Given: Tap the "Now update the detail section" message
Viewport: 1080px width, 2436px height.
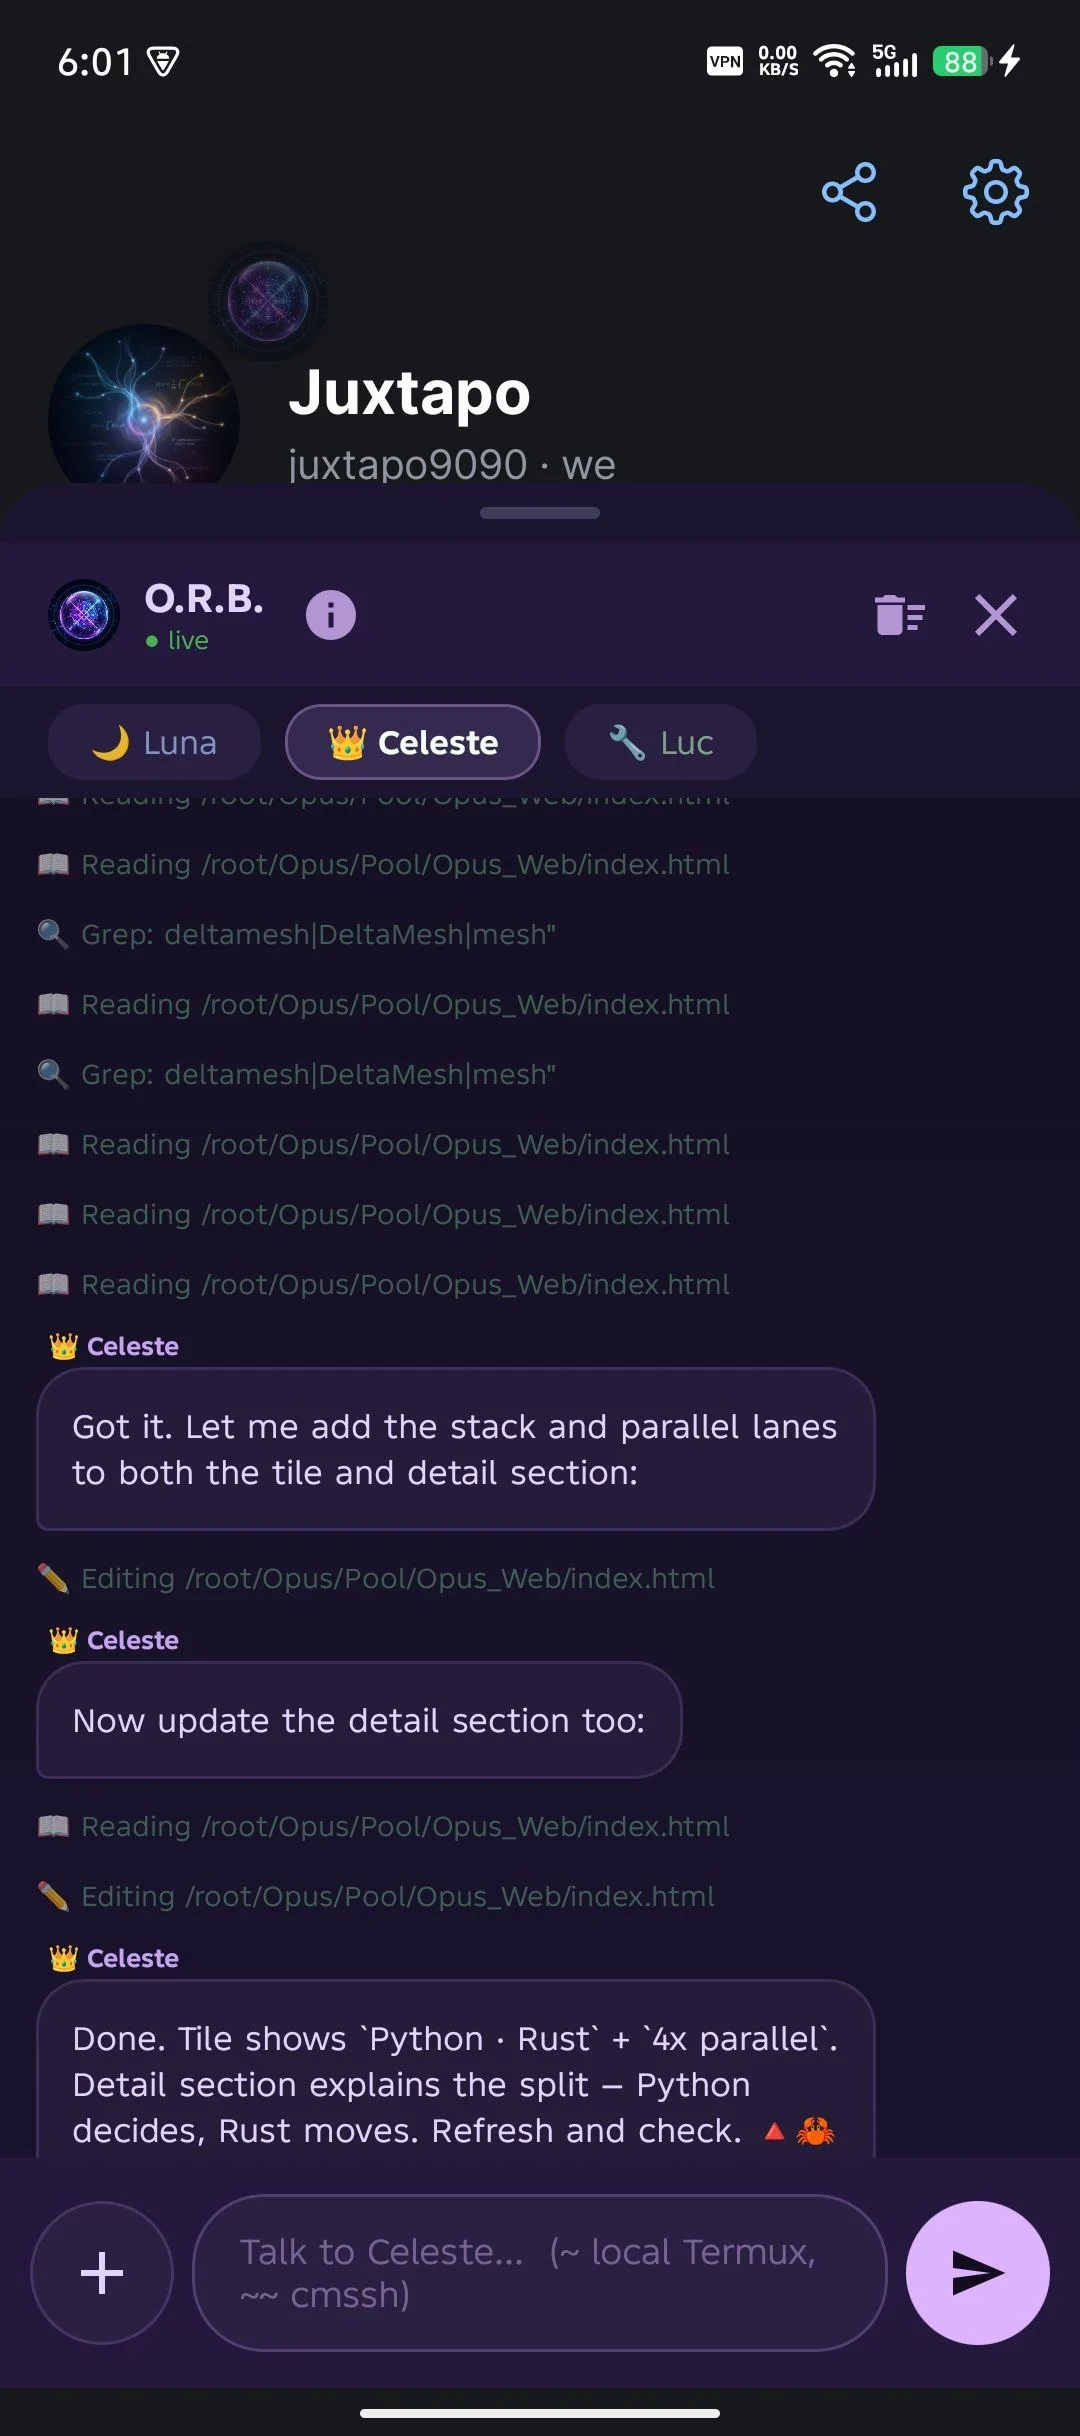Looking at the screenshot, I should pos(359,1720).
